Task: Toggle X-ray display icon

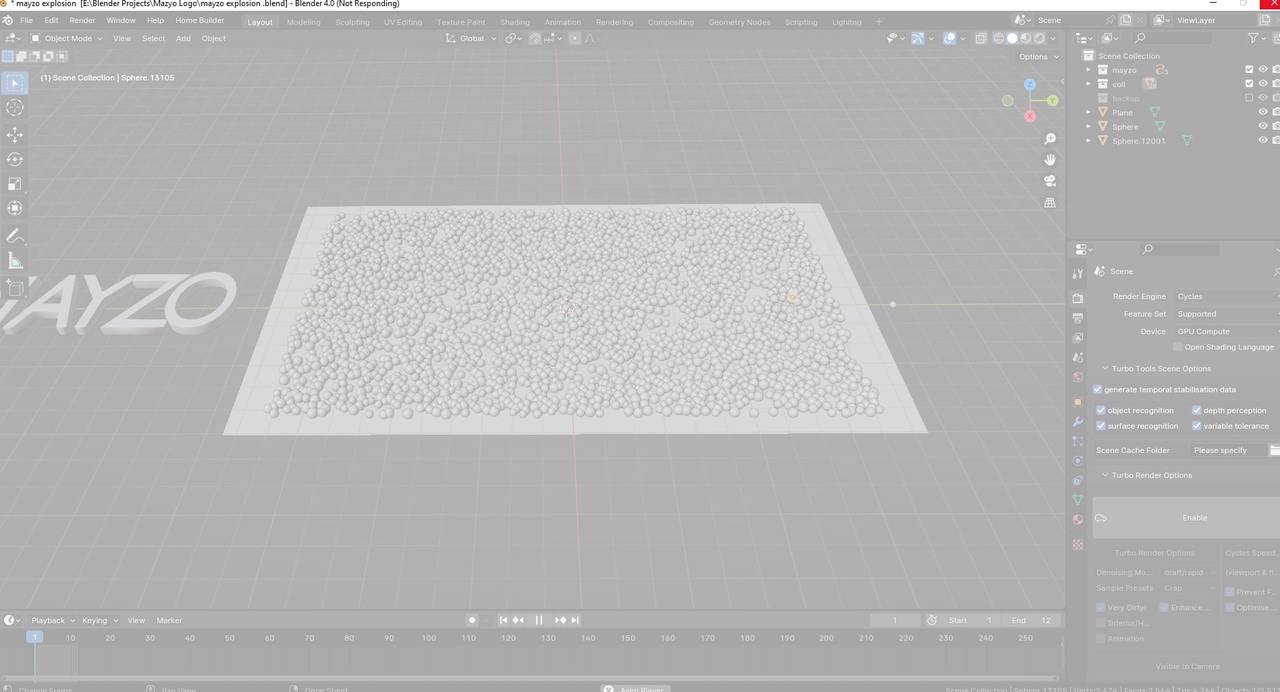Action: pyautogui.click(x=980, y=38)
